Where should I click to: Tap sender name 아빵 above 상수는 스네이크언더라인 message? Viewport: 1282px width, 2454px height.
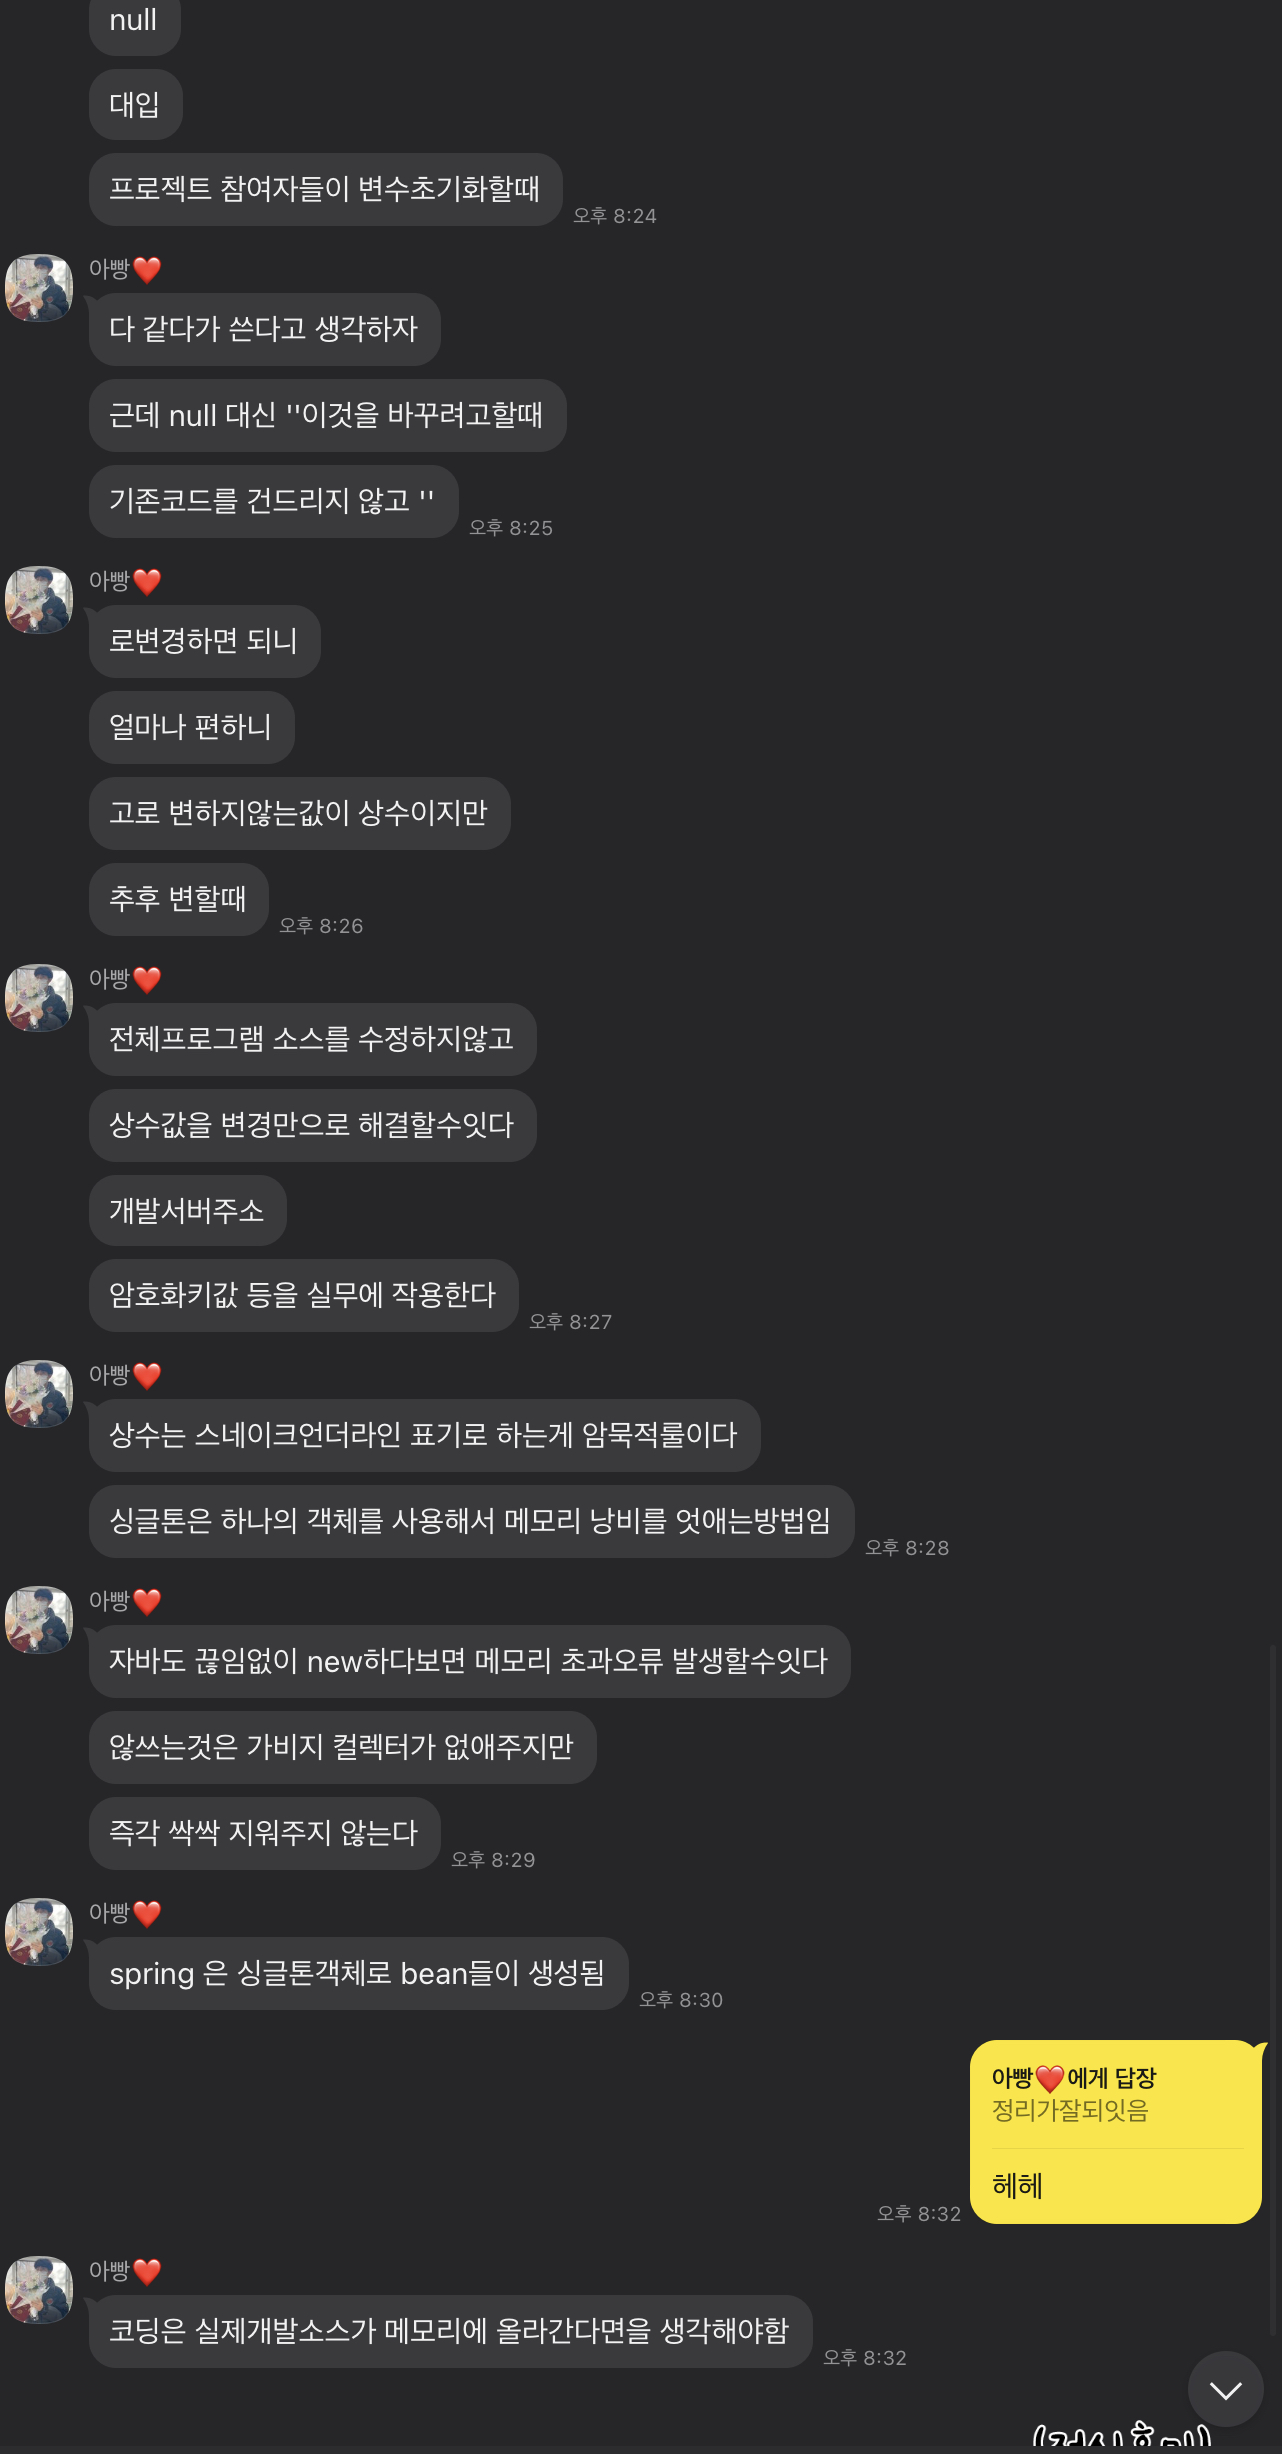(x=110, y=1375)
